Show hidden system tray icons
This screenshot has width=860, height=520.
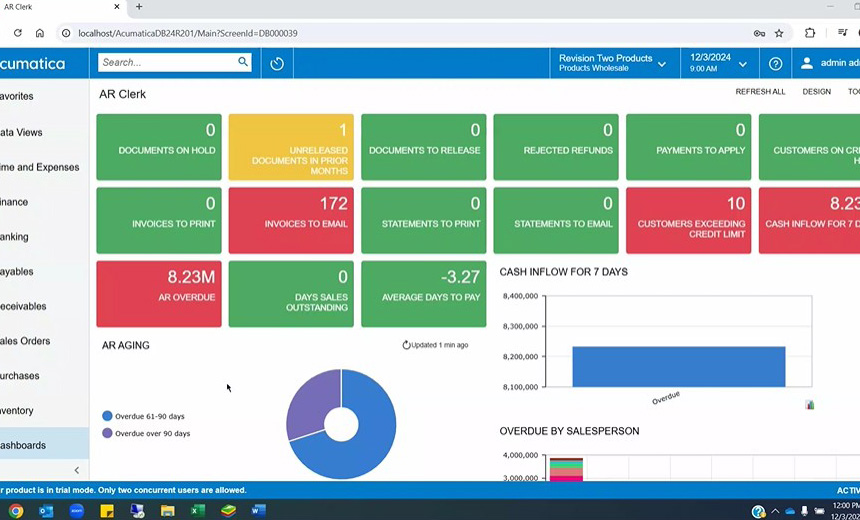pyautogui.click(x=775, y=511)
